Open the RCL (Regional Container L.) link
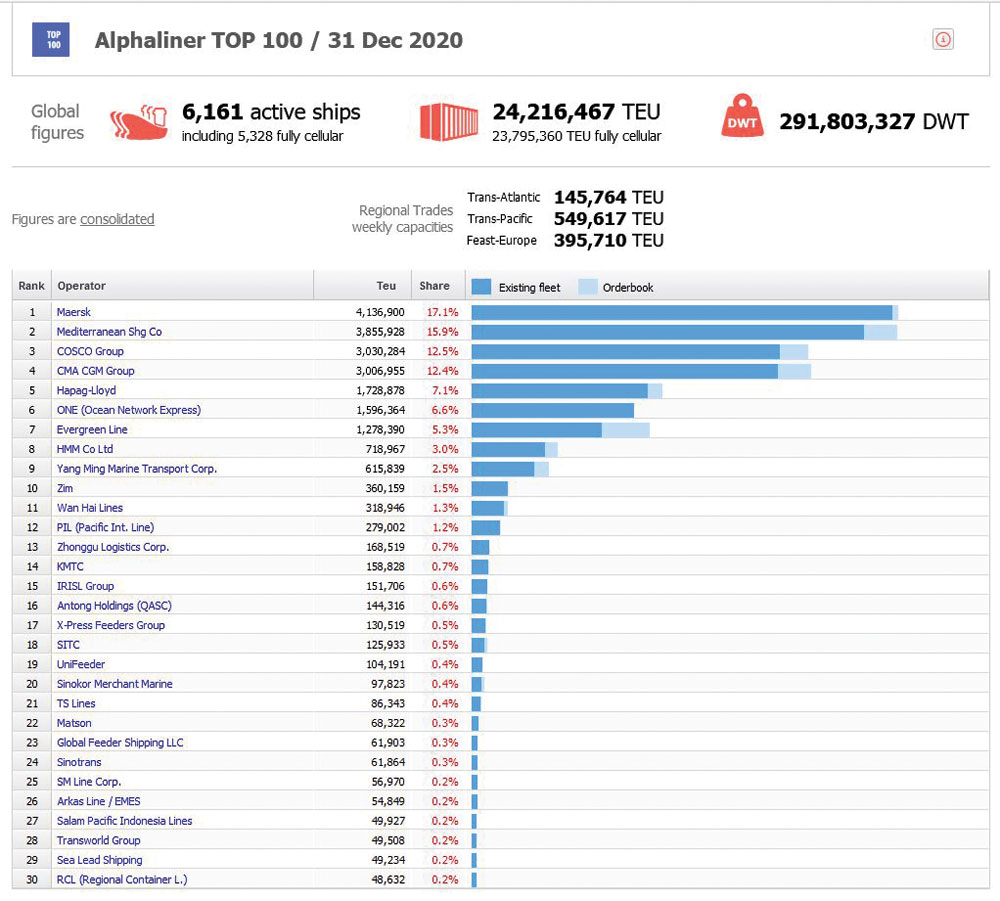Viewport: 1000px width, 901px height. click(x=122, y=879)
